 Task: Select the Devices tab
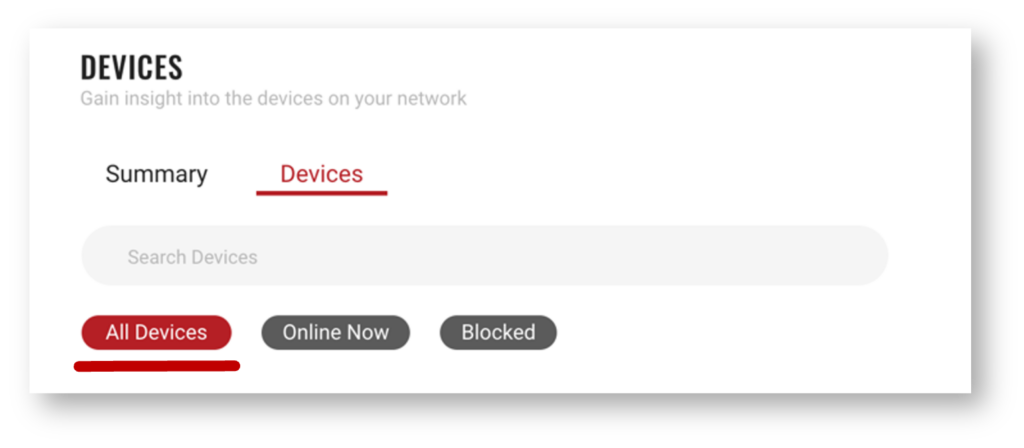321,174
